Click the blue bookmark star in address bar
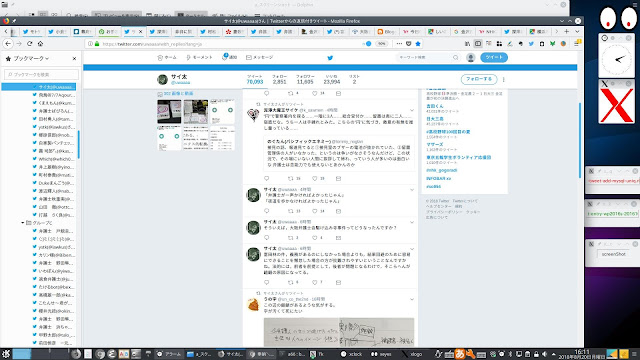The width and height of the screenshot is (640, 360). (418, 44)
